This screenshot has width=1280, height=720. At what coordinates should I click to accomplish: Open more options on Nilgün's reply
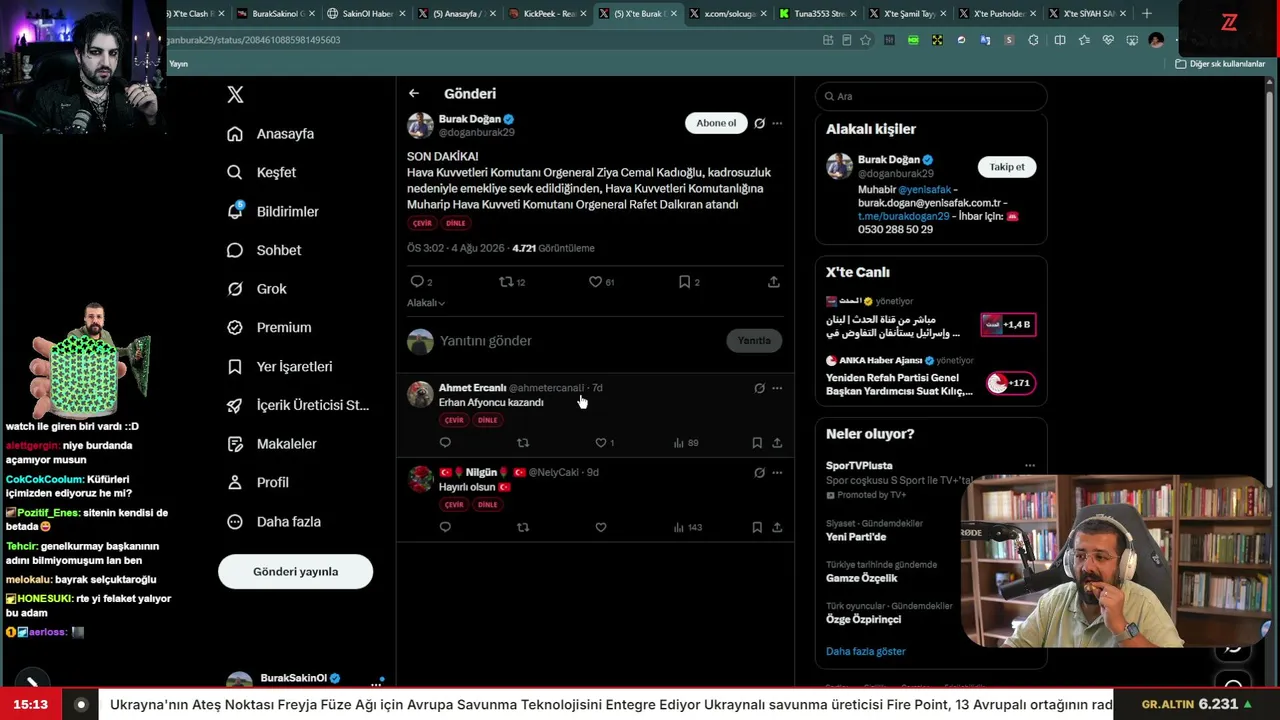[x=777, y=473]
